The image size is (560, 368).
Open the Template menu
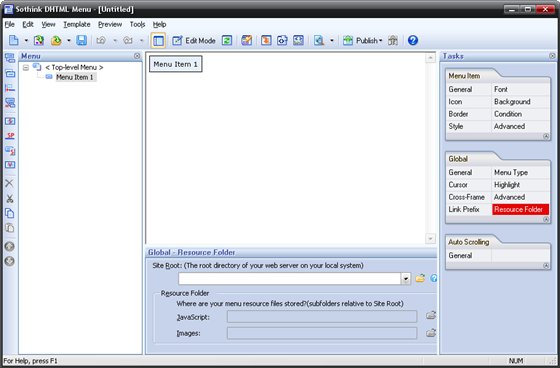(x=77, y=24)
